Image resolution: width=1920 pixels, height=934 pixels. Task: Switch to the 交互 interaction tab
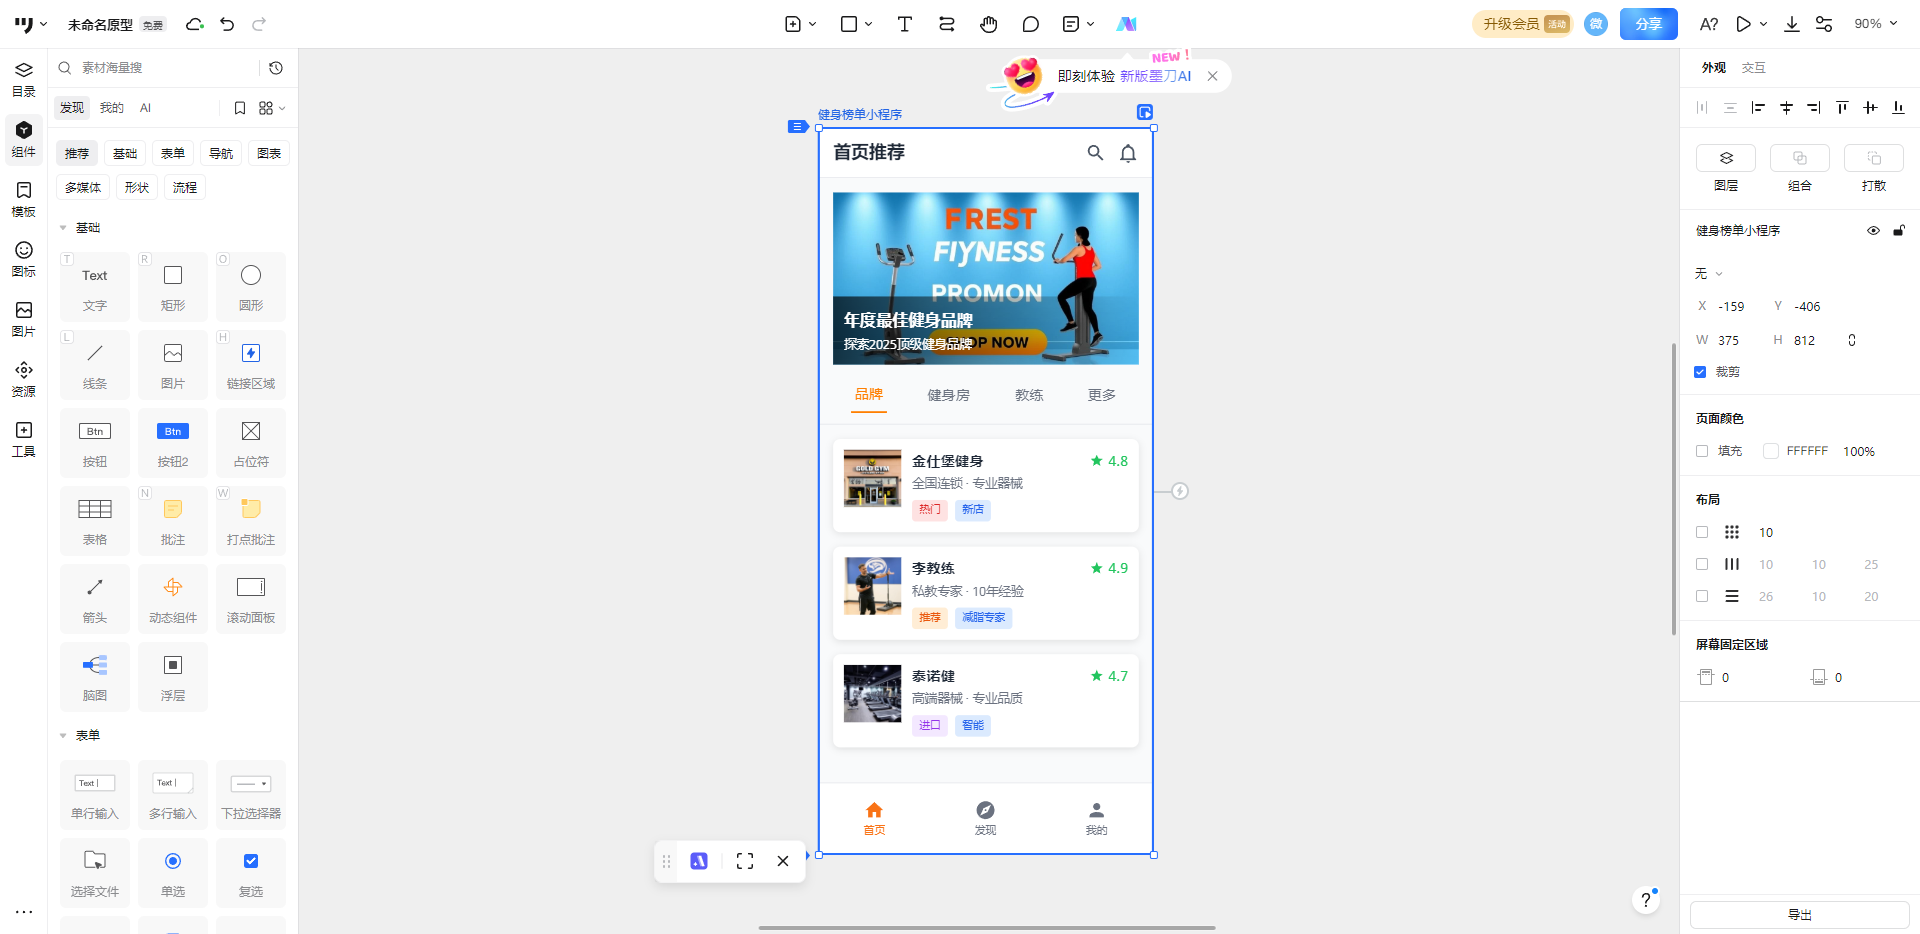(1753, 68)
